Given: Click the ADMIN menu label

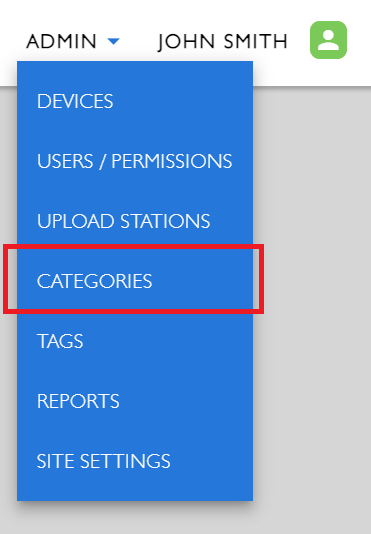Looking at the screenshot, I should click(x=61, y=42).
